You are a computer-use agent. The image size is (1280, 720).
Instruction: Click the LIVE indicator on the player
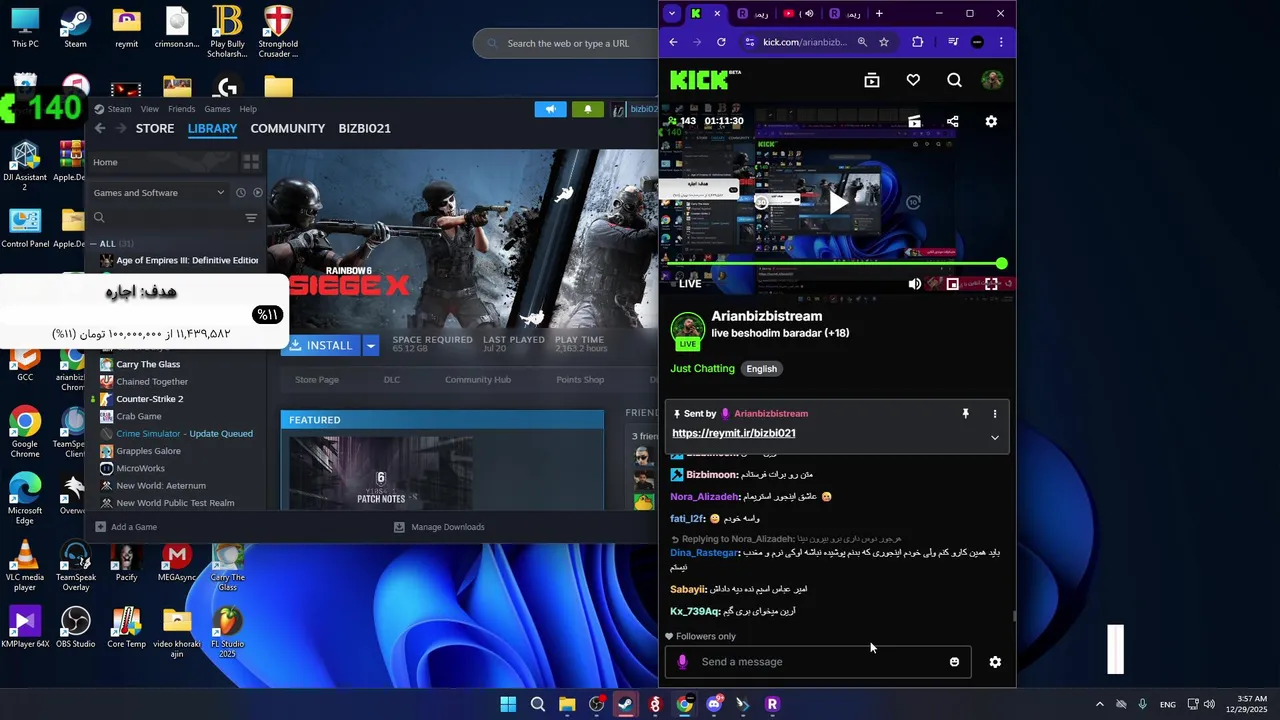(690, 284)
